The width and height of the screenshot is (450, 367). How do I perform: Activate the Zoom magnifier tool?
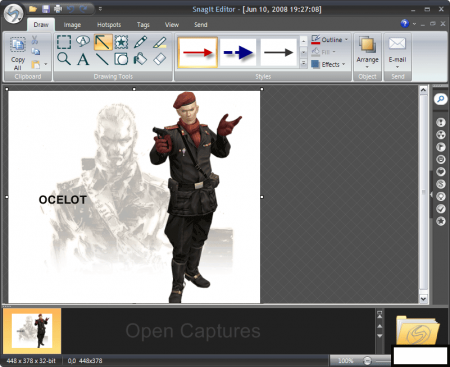pyautogui.click(x=64, y=59)
